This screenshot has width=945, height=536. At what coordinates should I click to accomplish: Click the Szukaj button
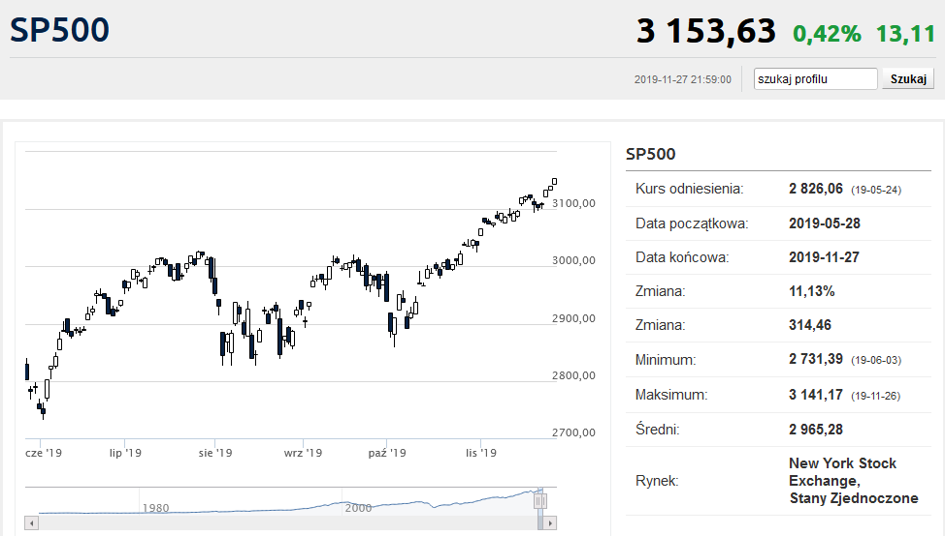click(x=908, y=79)
